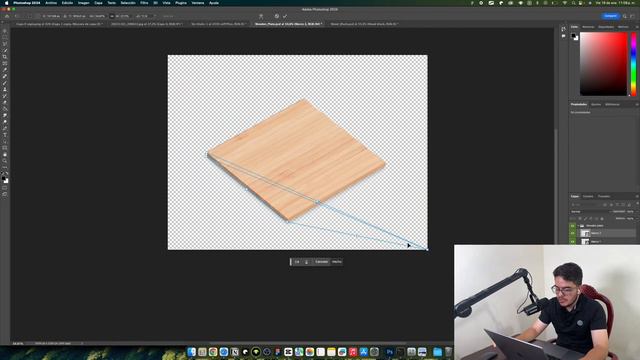
Task: Switch to the Ajustes tab
Action: [596, 104]
